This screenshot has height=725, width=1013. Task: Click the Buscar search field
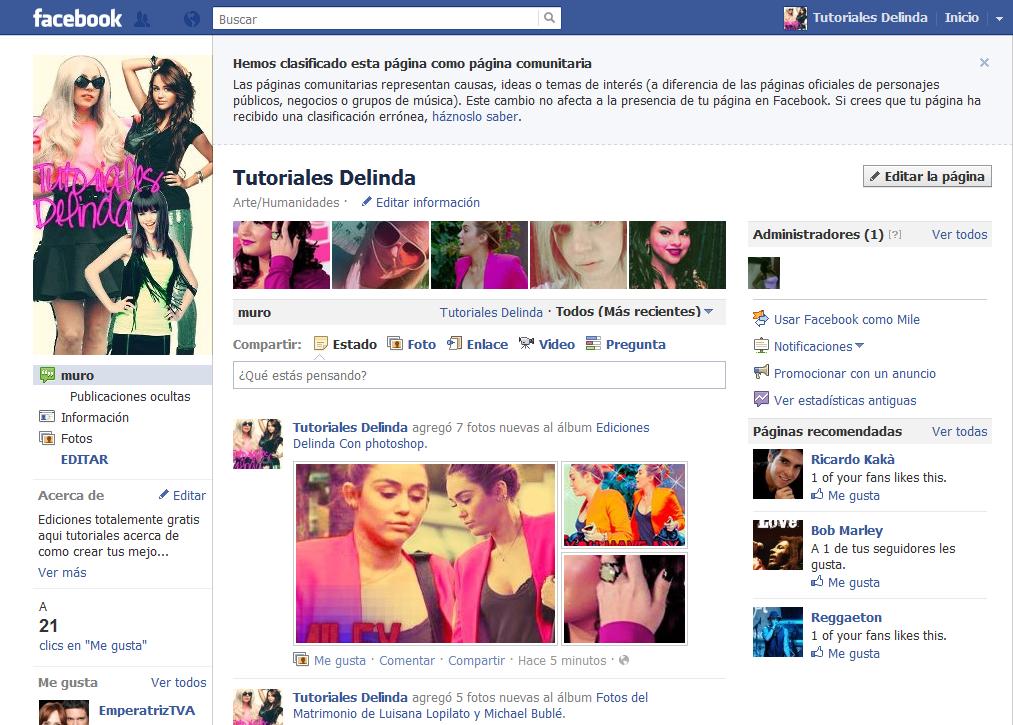click(x=375, y=19)
